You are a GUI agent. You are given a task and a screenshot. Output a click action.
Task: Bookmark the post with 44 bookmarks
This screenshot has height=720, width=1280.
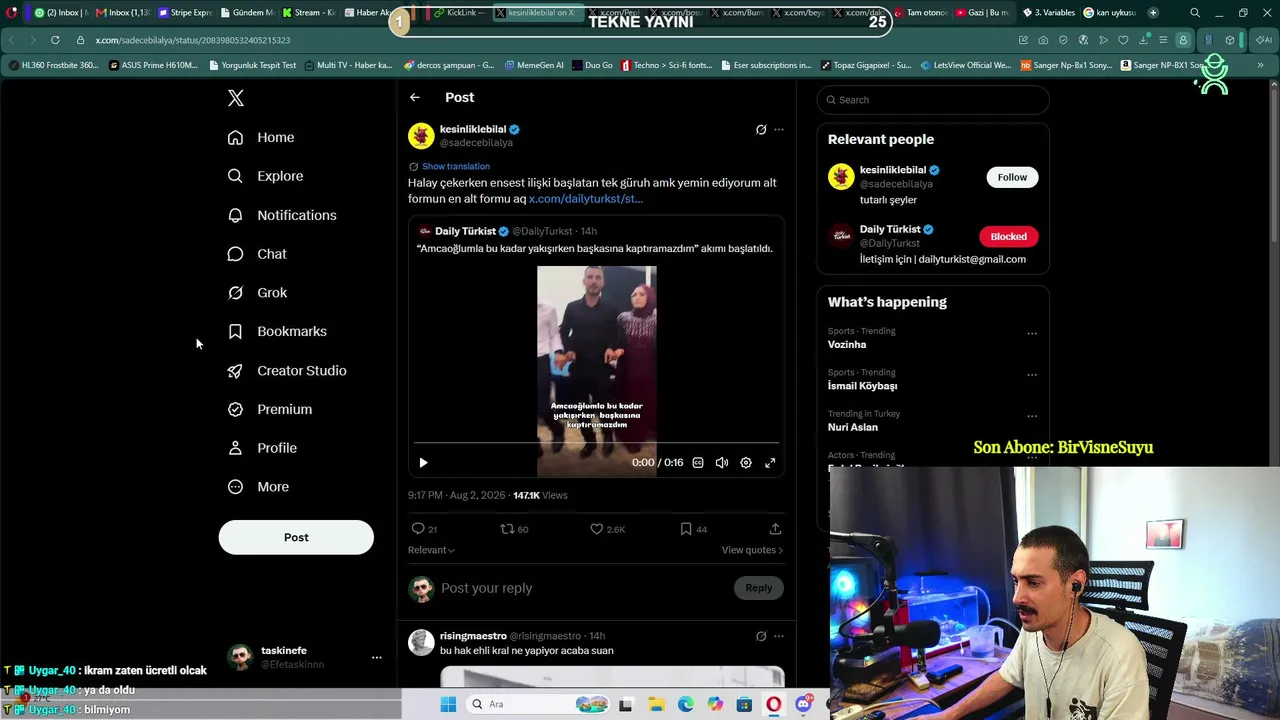686,529
